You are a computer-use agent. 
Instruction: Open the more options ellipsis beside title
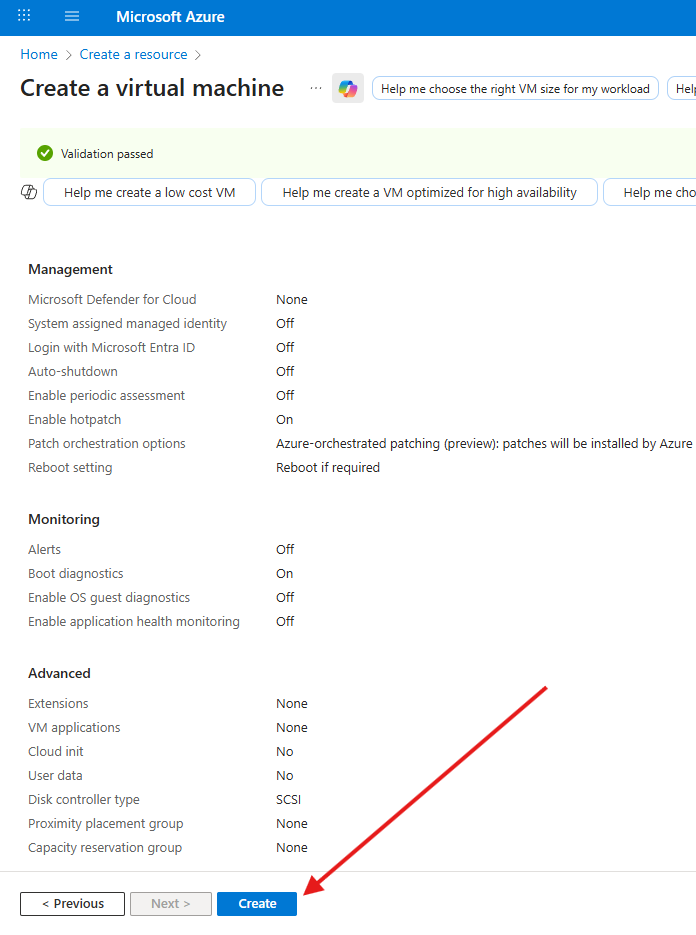tap(316, 88)
